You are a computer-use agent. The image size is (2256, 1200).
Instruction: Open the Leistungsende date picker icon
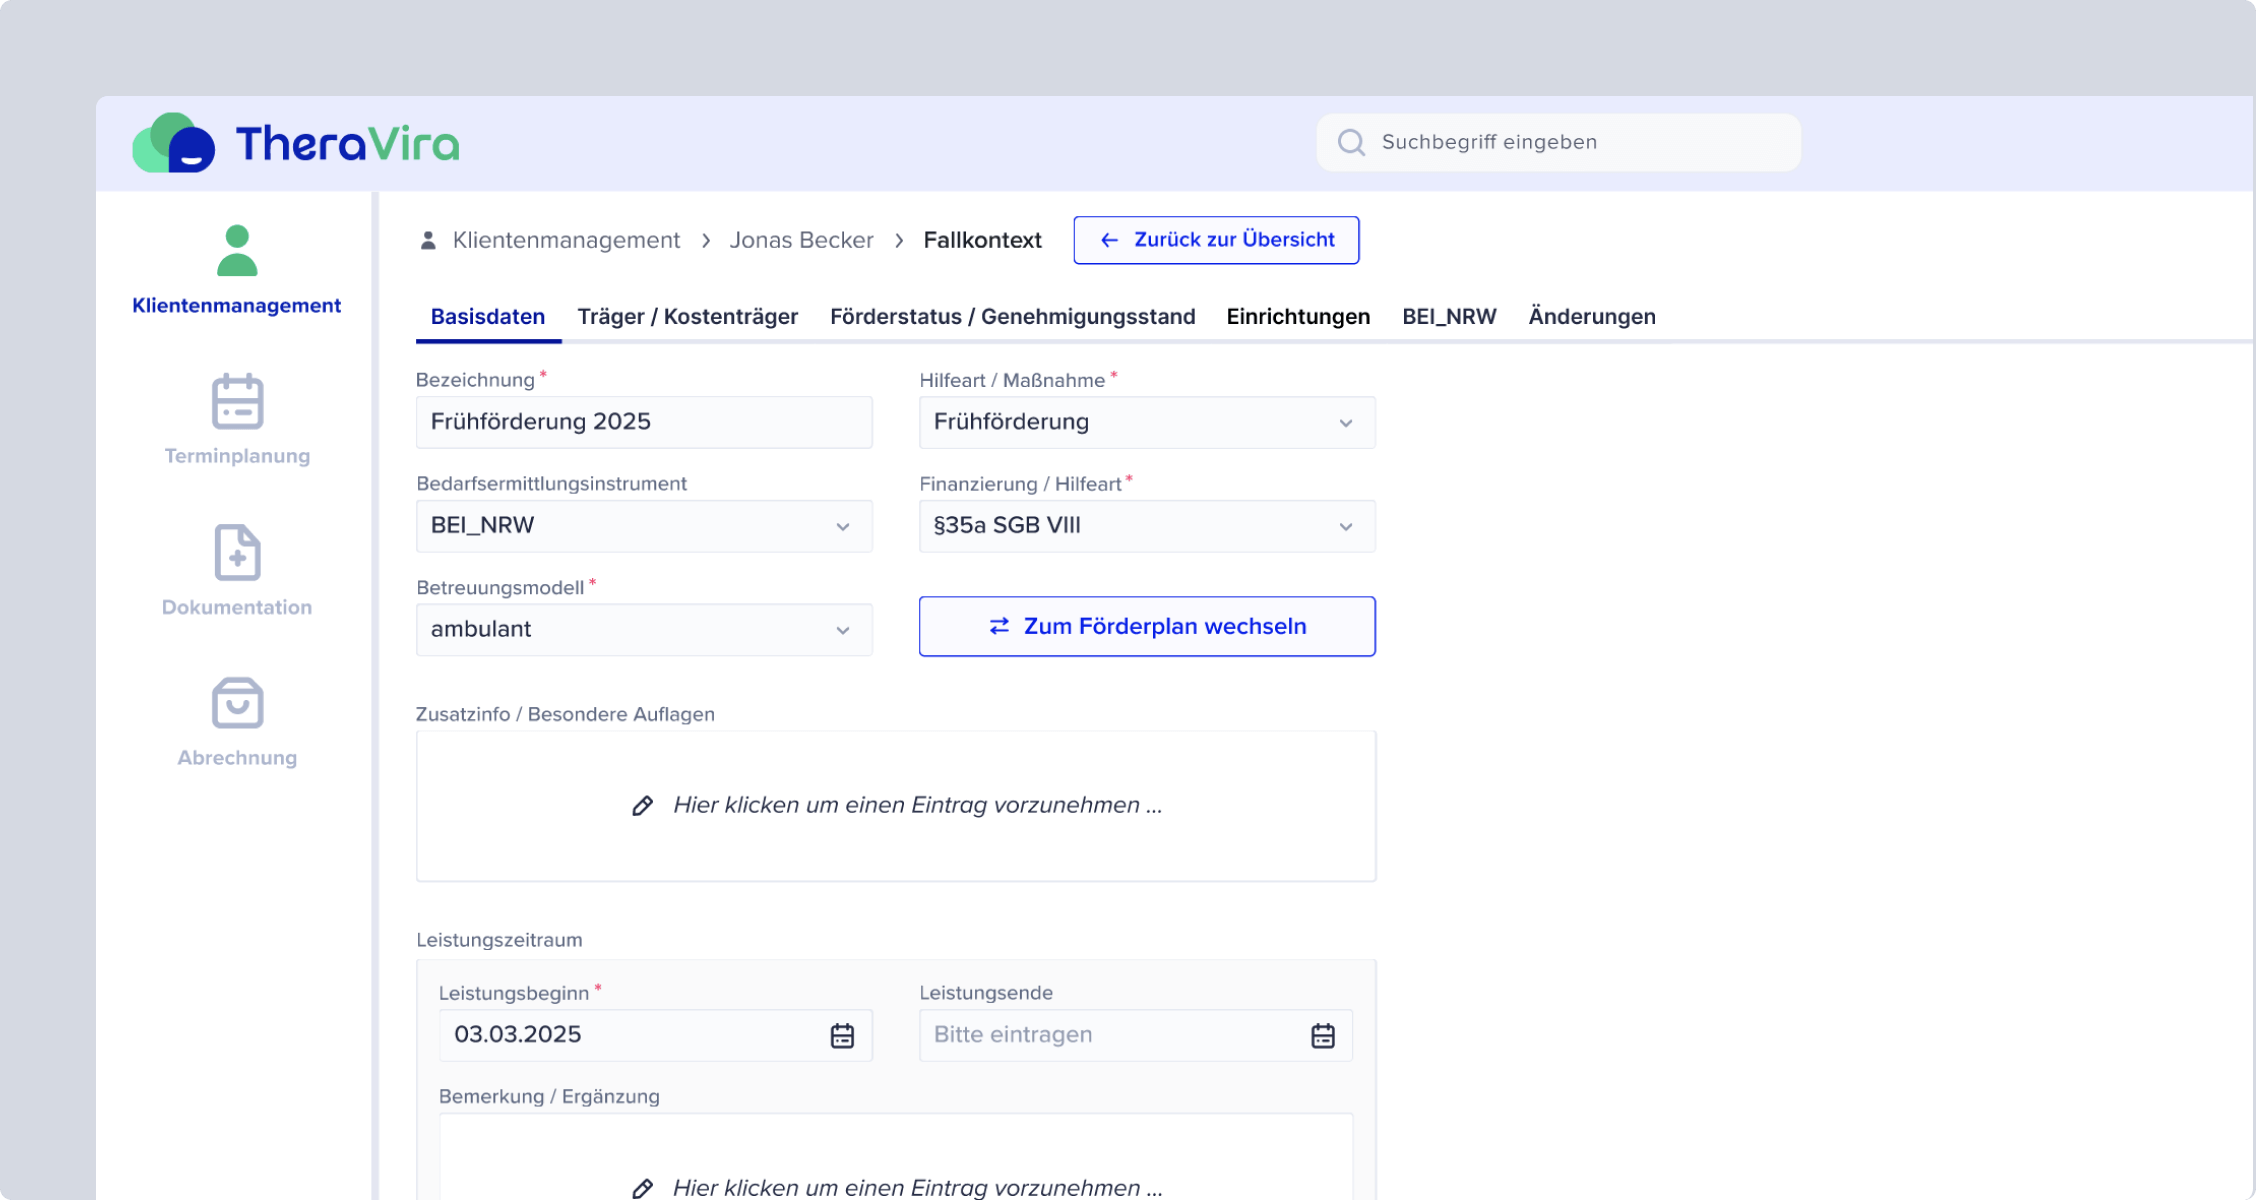pyautogui.click(x=1322, y=1035)
